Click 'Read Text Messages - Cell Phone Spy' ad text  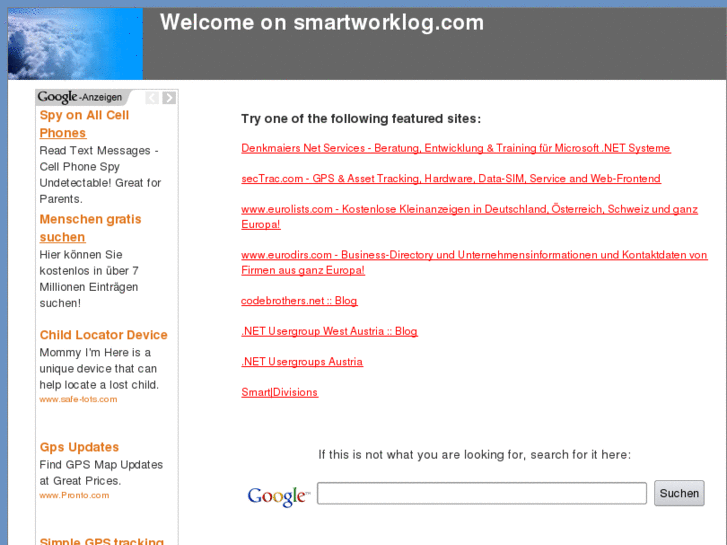tap(100, 175)
